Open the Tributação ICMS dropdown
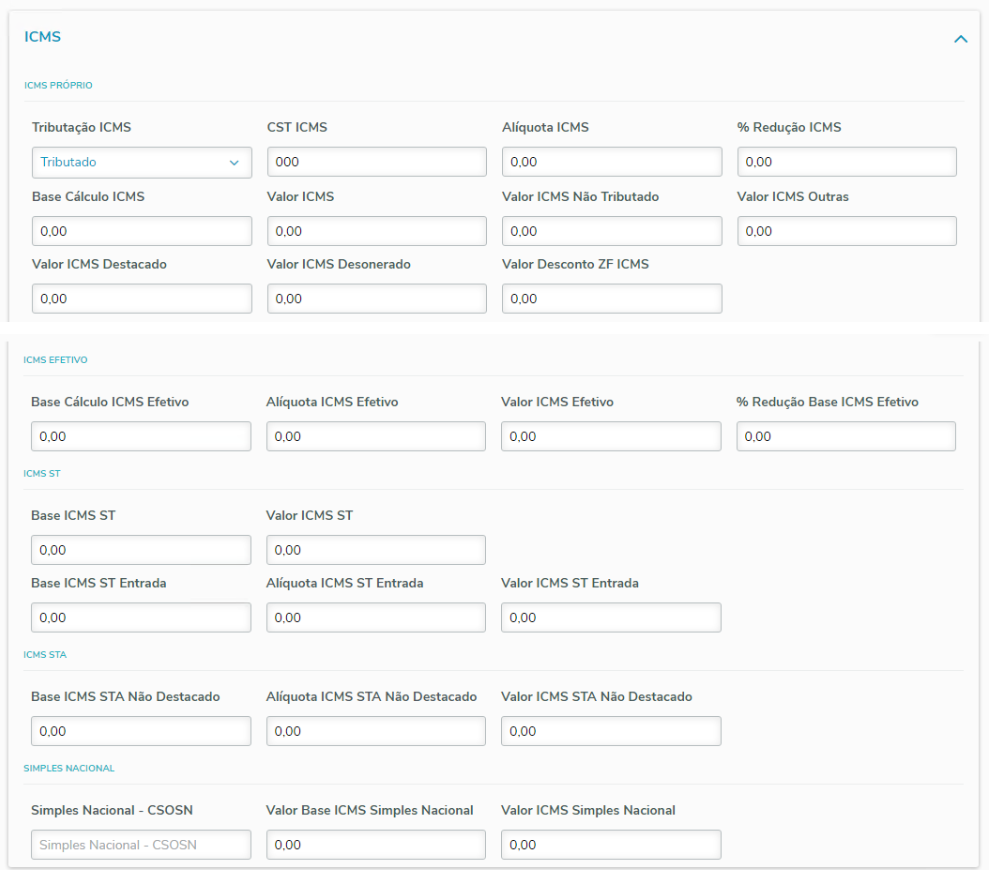The image size is (990, 875). point(141,162)
